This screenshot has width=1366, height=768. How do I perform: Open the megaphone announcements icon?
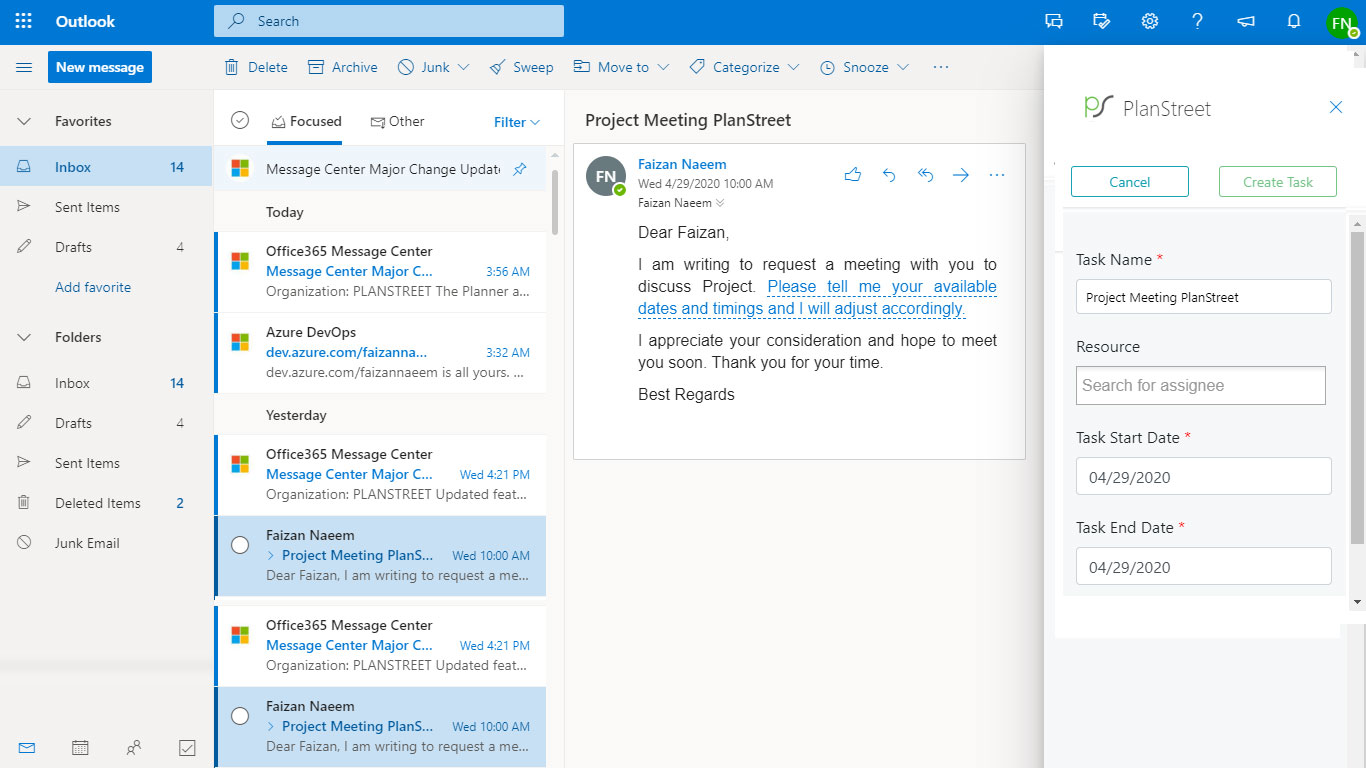pyautogui.click(x=1246, y=21)
